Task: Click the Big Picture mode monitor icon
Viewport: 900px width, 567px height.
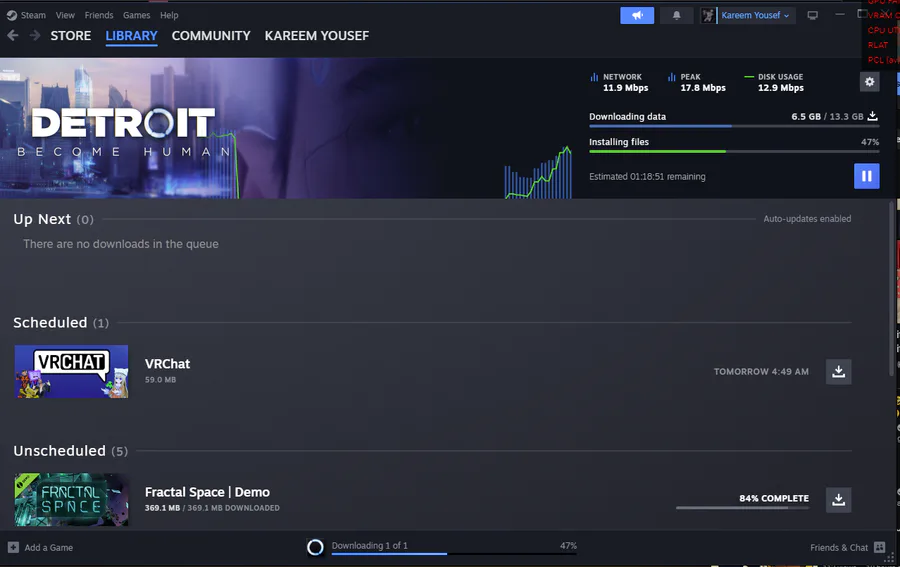Action: point(812,15)
